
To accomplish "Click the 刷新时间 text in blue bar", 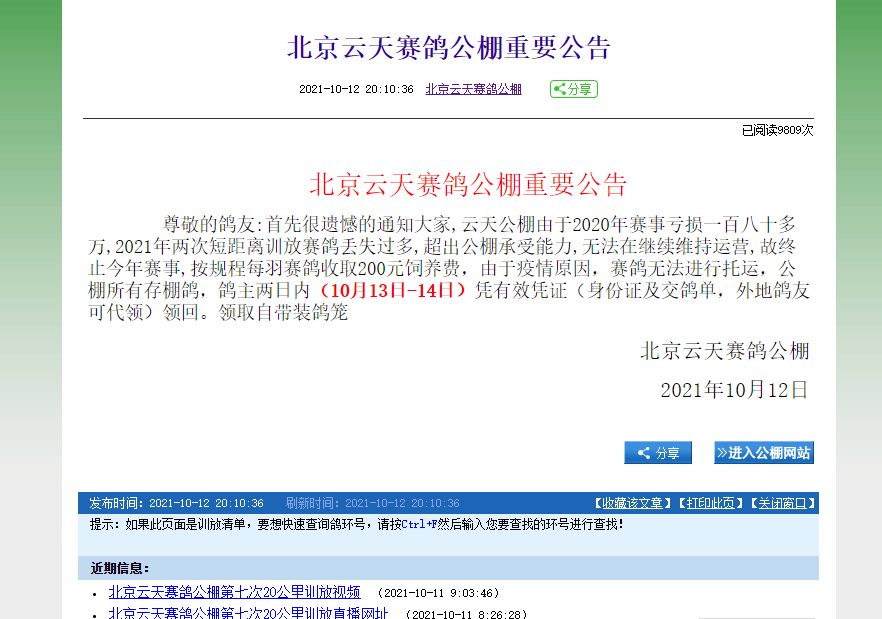I will [372, 503].
